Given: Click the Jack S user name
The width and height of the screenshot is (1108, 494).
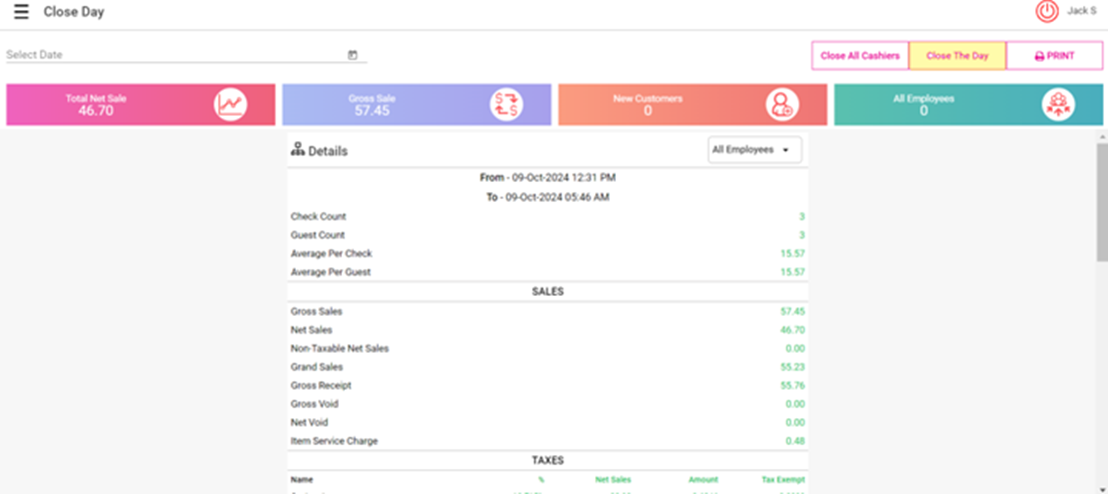Looking at the screenshot, I should (x=1081, y=11).
